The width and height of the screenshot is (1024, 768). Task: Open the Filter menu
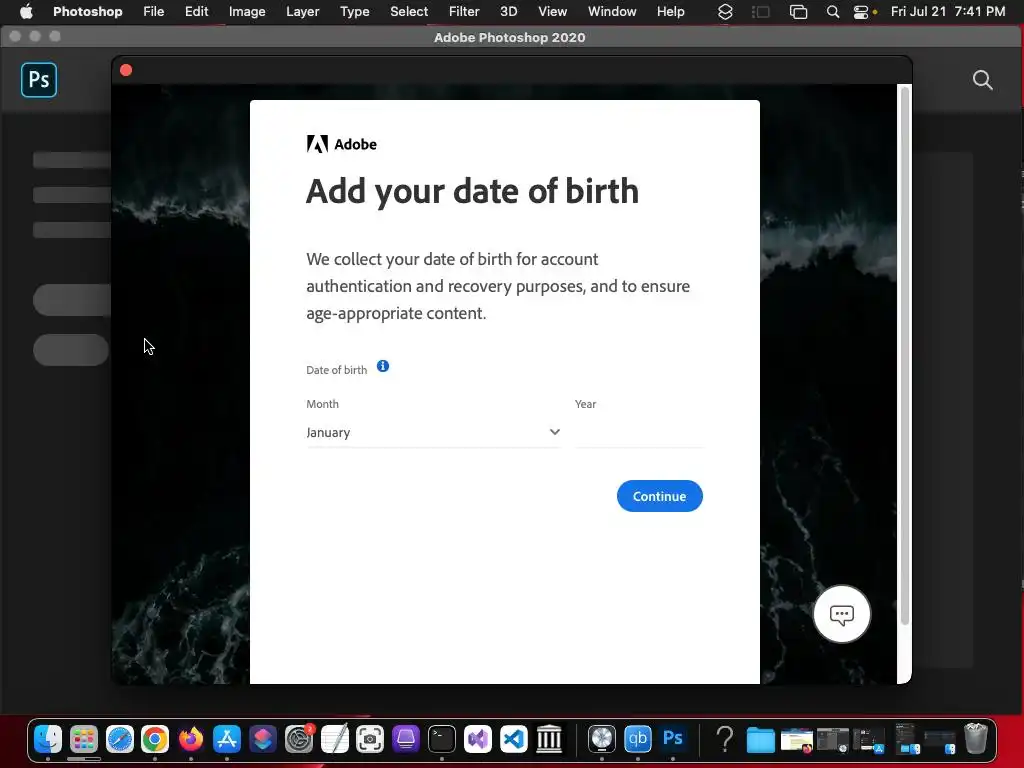point(464,12)
